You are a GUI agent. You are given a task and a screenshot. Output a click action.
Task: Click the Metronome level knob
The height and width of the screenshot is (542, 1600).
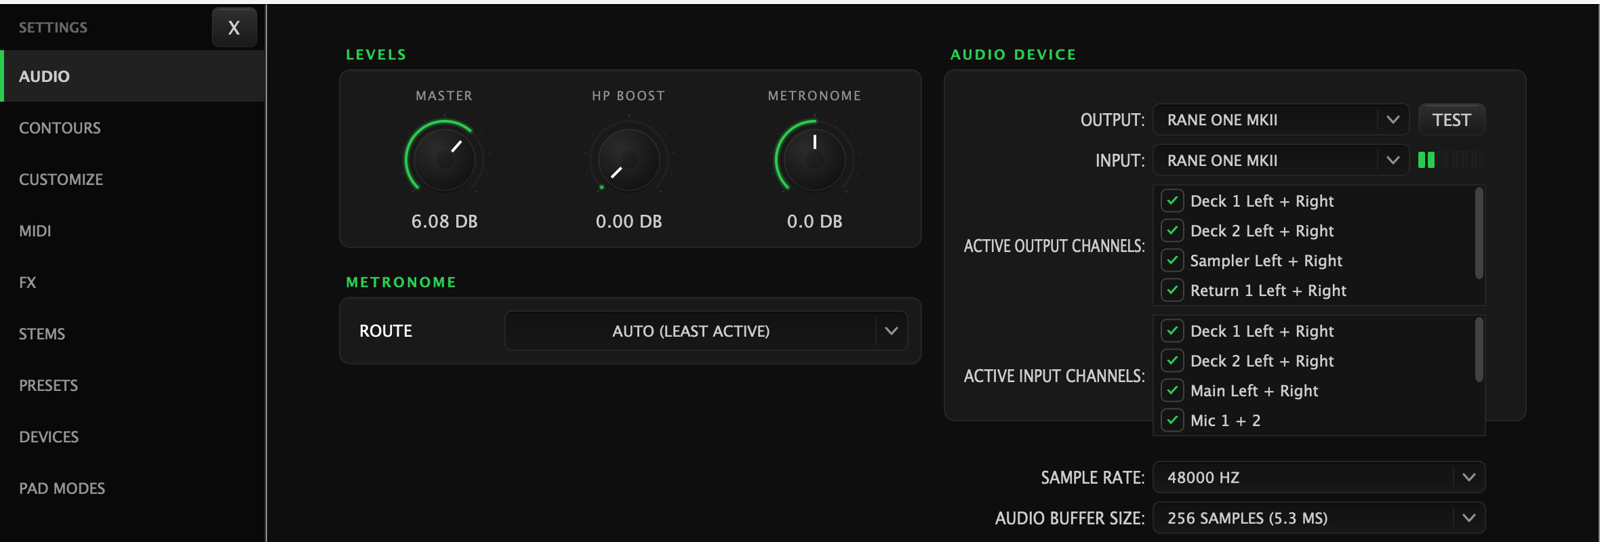point(814,158)
